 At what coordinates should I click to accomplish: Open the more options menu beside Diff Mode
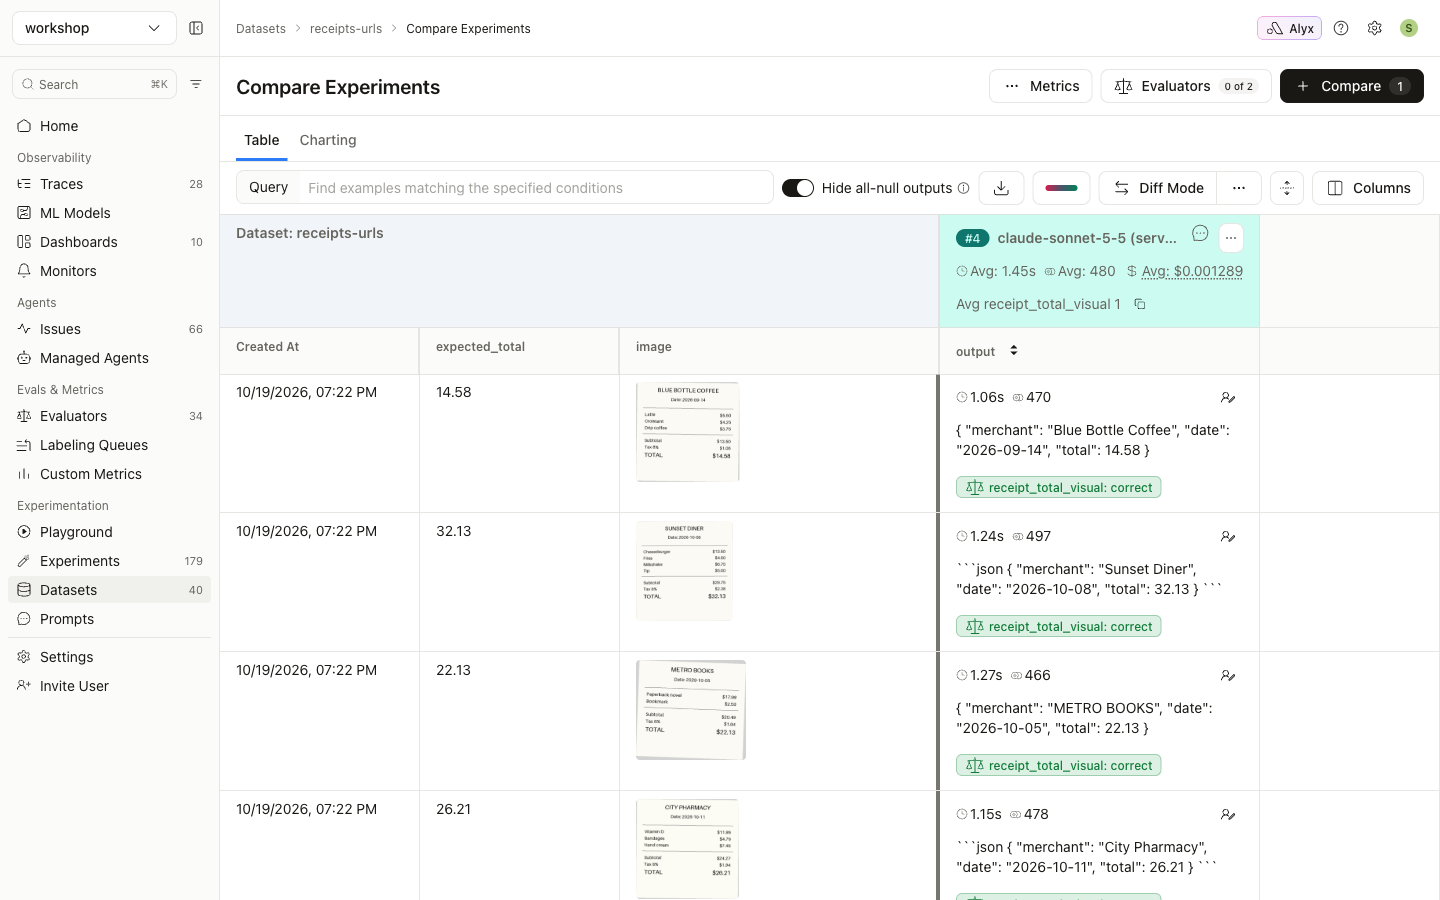click(x=1239, y=188)
